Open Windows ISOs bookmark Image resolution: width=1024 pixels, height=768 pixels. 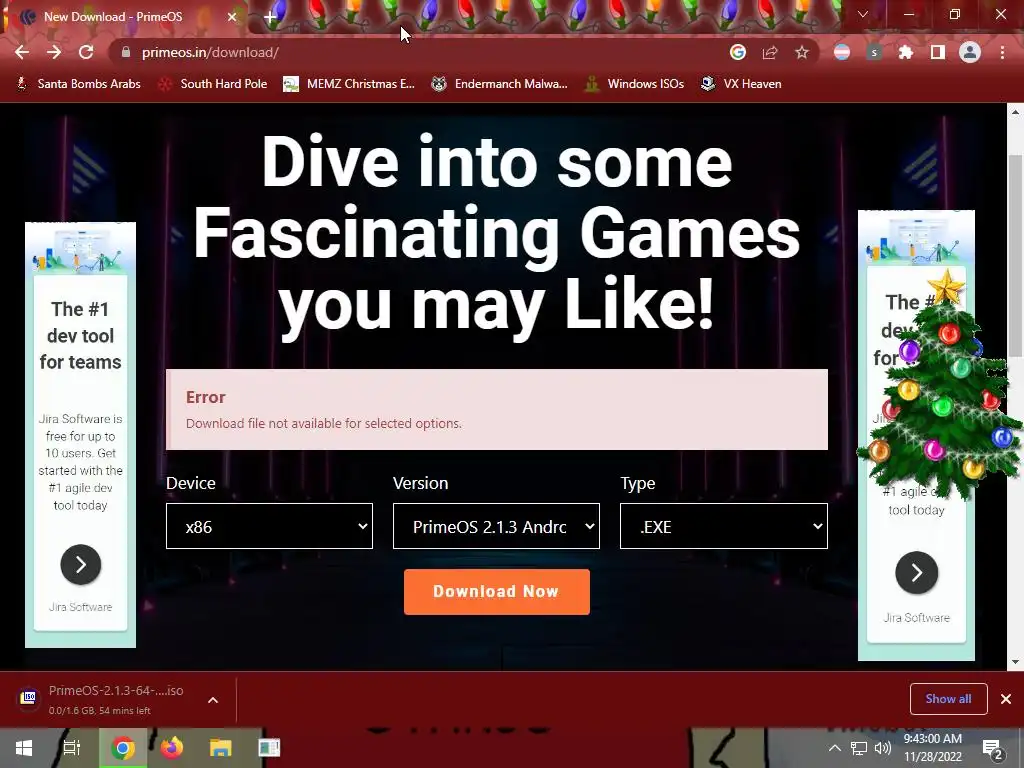[x=634, y=84]
